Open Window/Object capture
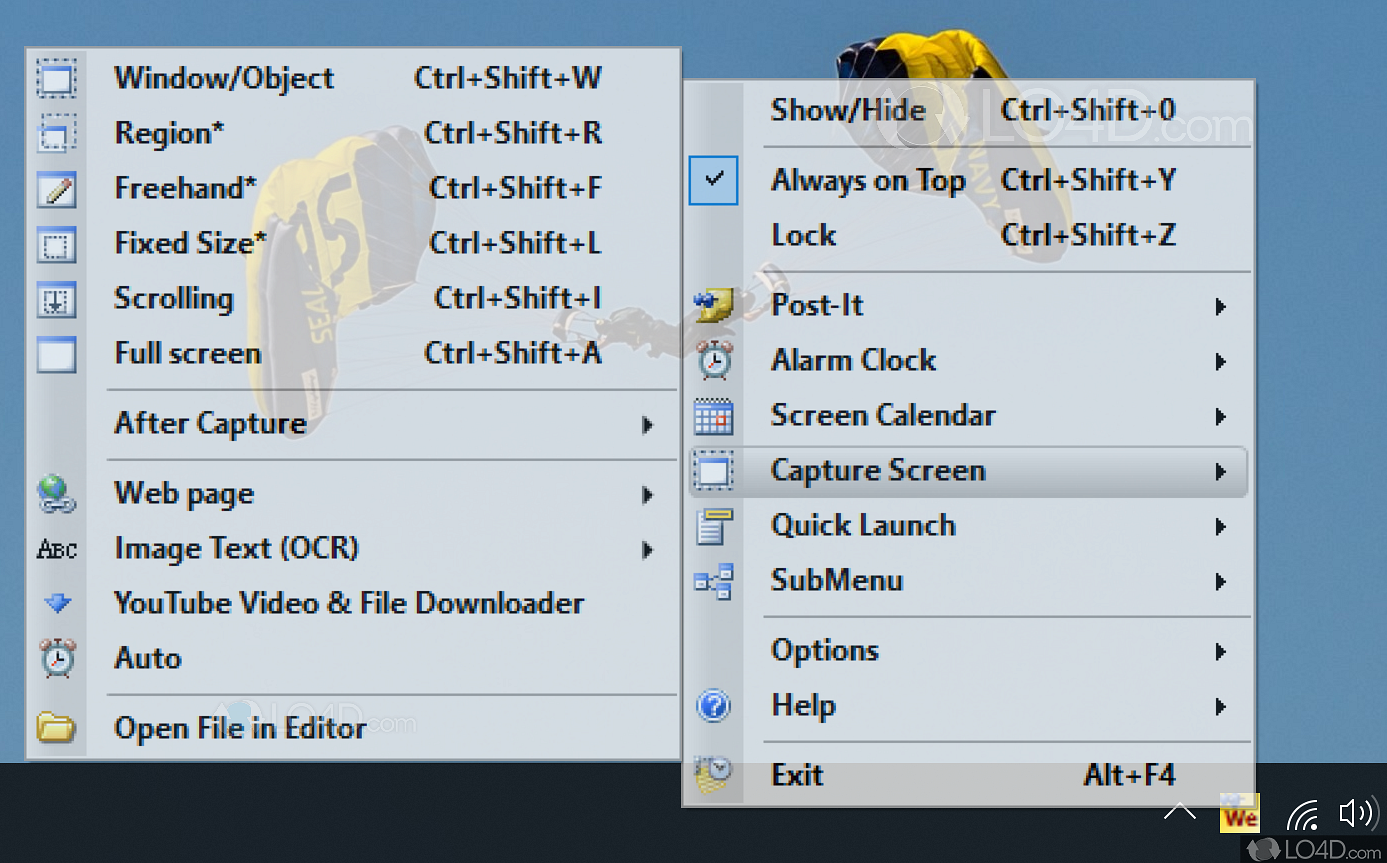The height and width of the screenshot is (863, 1387). 224,78
